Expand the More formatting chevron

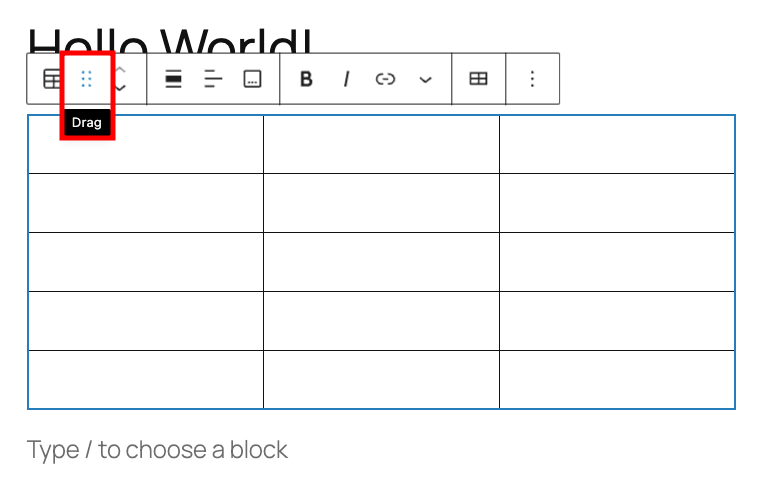[426, 80]
